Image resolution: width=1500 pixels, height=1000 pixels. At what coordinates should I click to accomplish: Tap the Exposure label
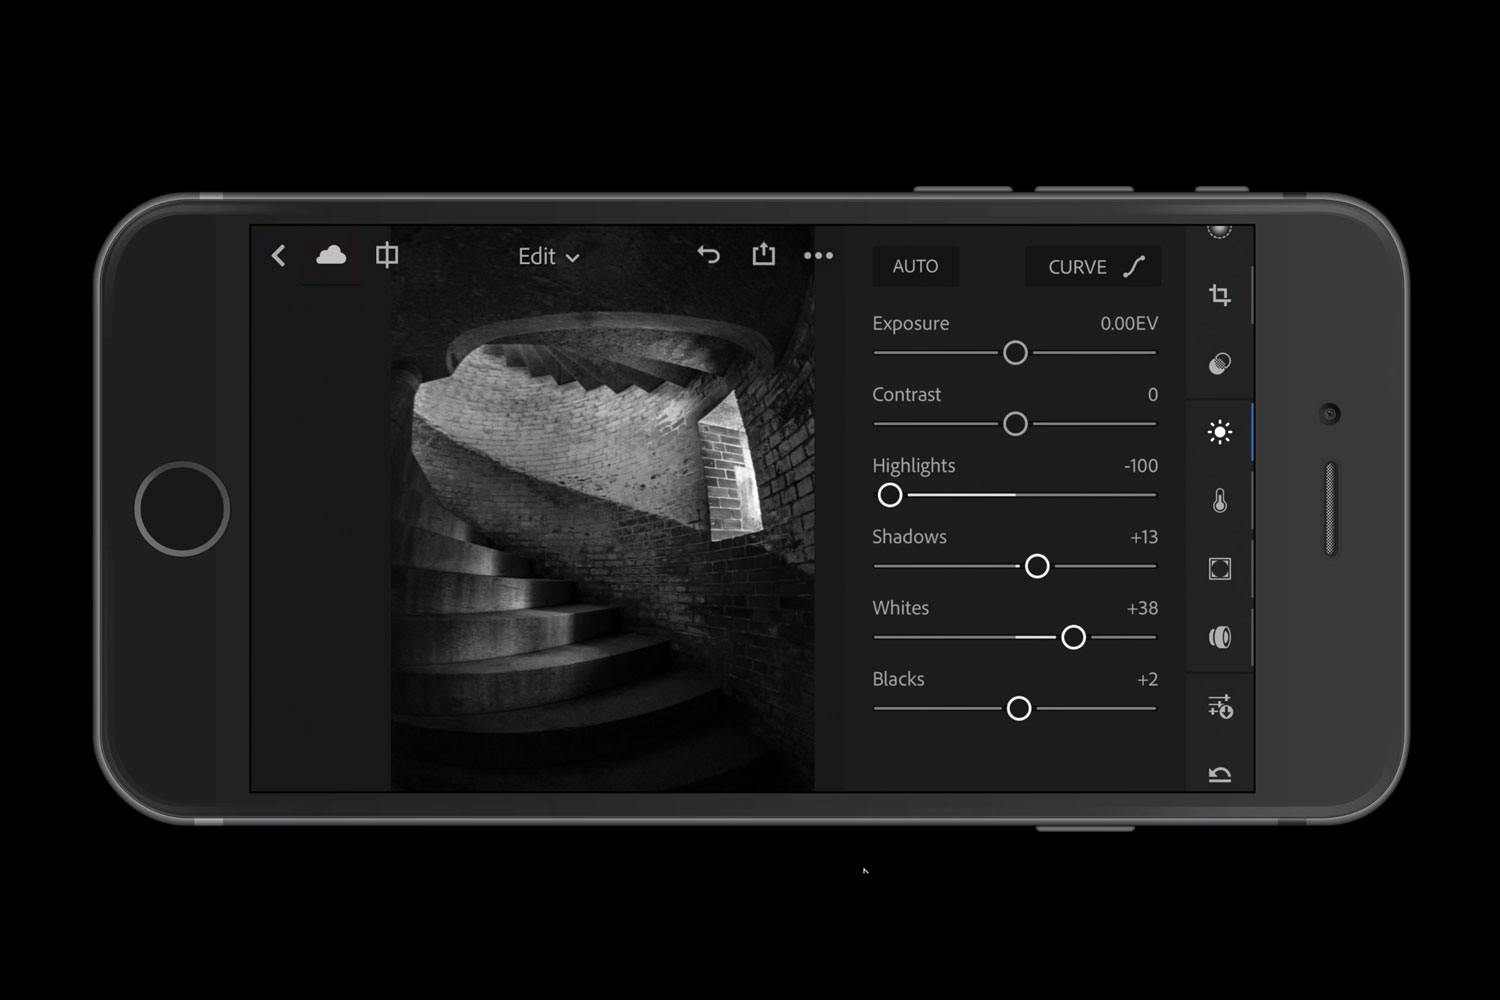(x=910, y=323)
